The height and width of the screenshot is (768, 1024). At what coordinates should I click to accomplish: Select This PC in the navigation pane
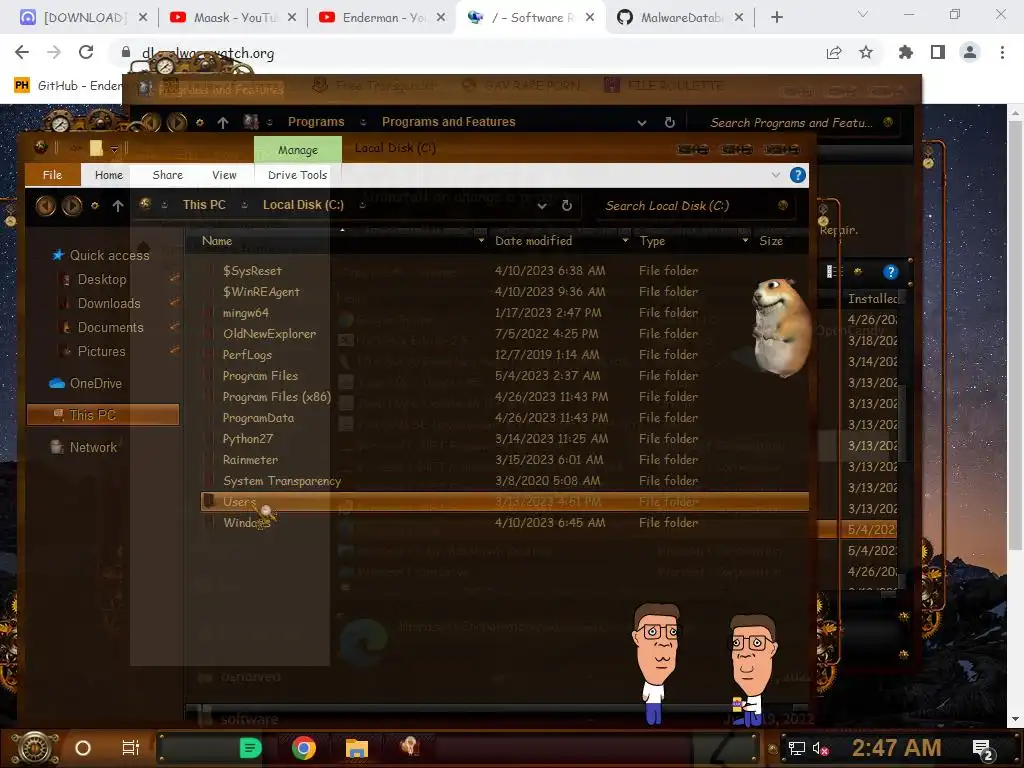pos(103,415)
